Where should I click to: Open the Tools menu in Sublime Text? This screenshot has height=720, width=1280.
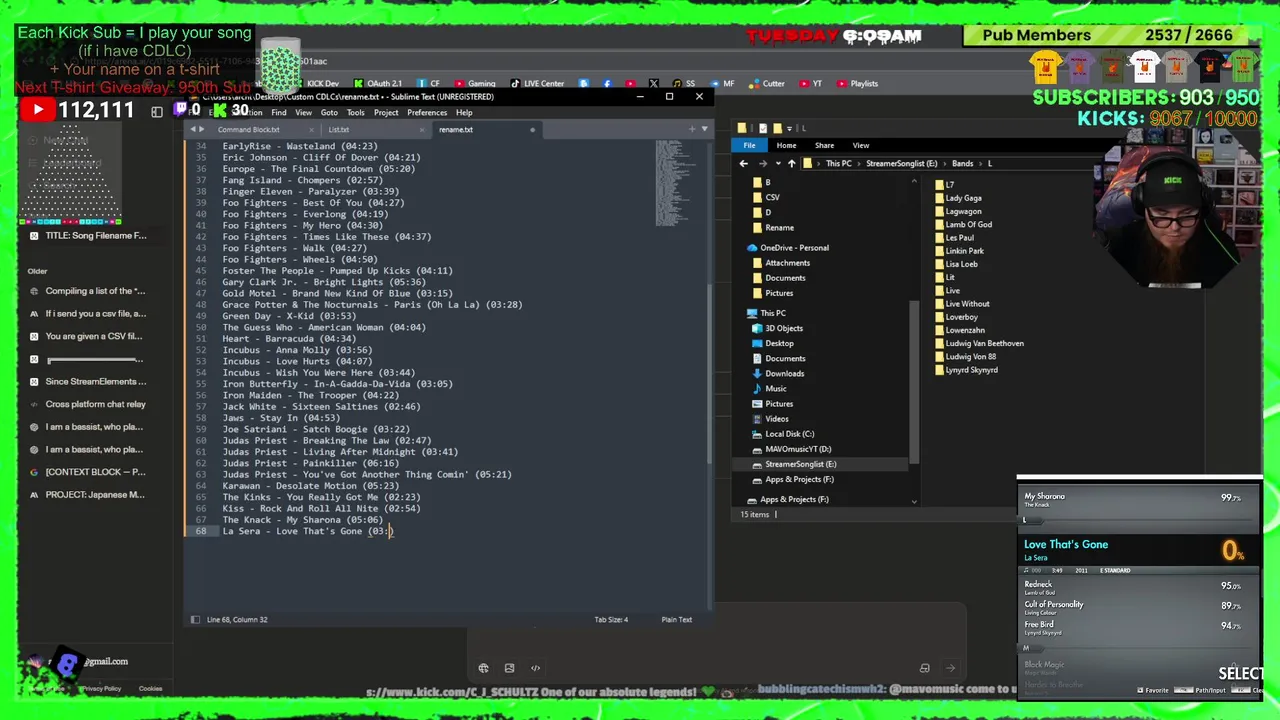pyautogui.click(x=355, y=112)
